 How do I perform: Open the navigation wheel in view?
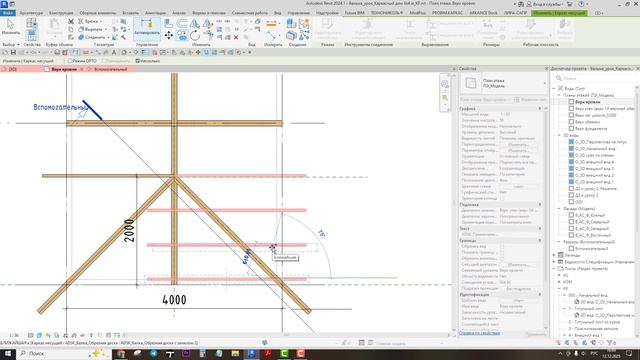[445, 84]
